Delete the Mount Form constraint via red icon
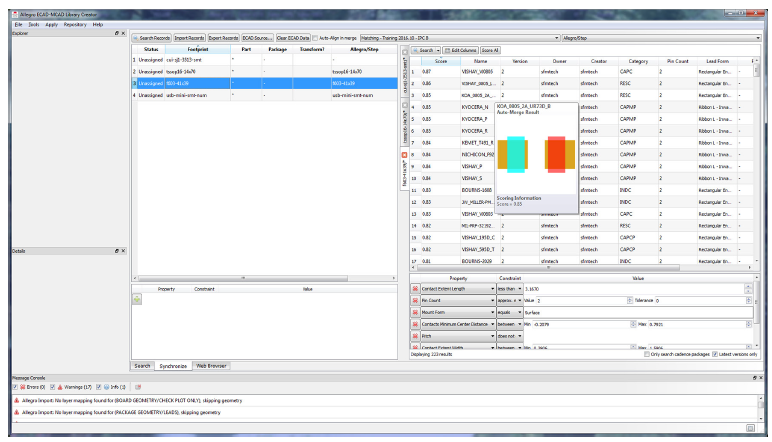Image resolution: width=772 pixels, height=442 pixels. [x=415, y=312]
